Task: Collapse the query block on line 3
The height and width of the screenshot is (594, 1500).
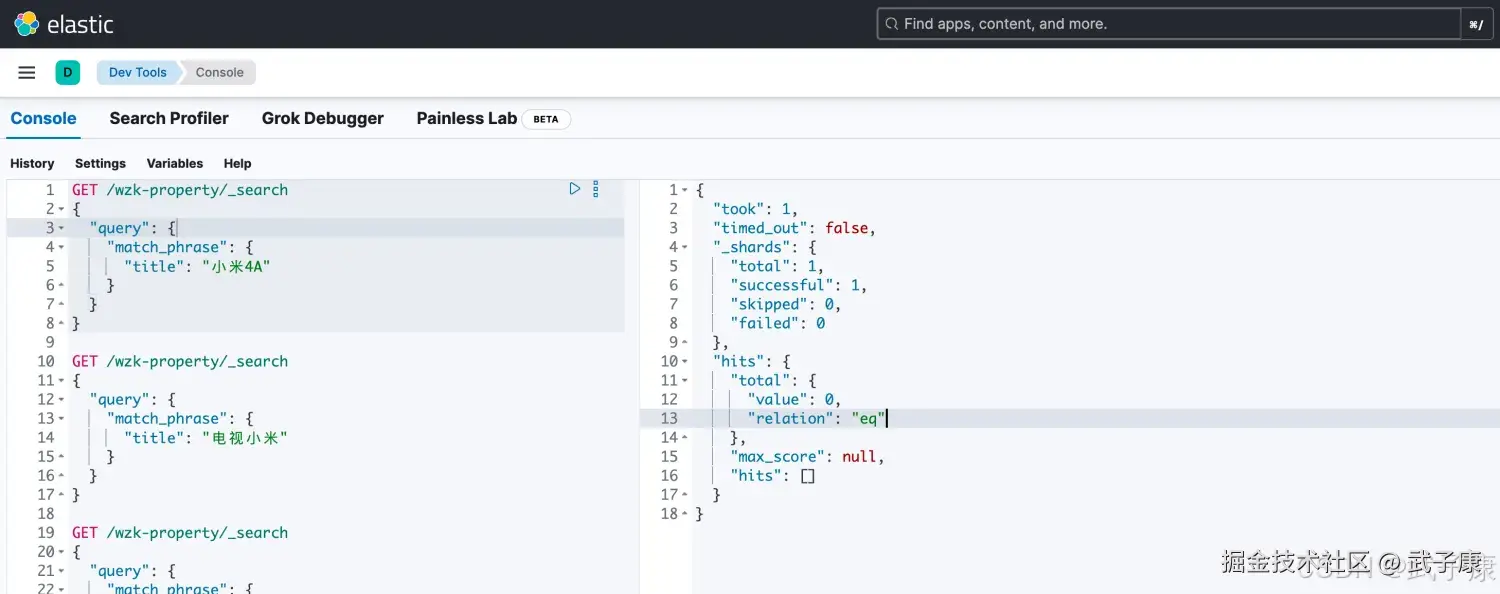Action: [60, 227]
